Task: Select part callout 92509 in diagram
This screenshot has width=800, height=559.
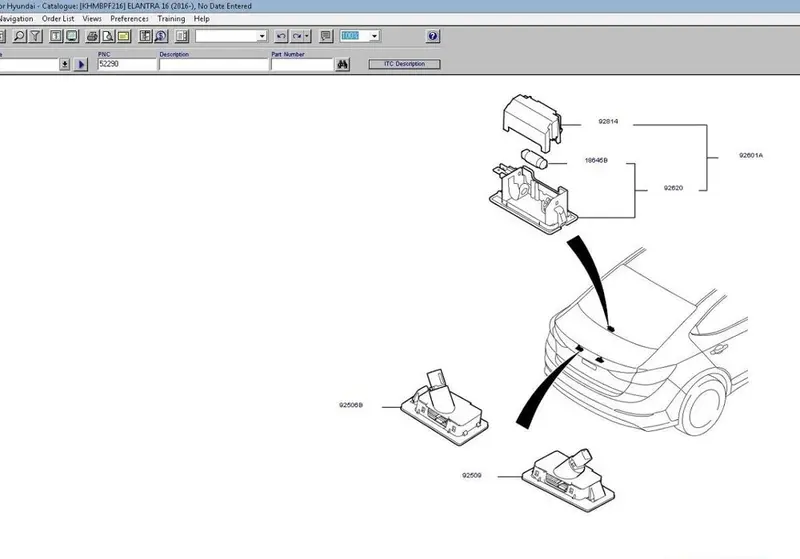Action: pos(471,475)
